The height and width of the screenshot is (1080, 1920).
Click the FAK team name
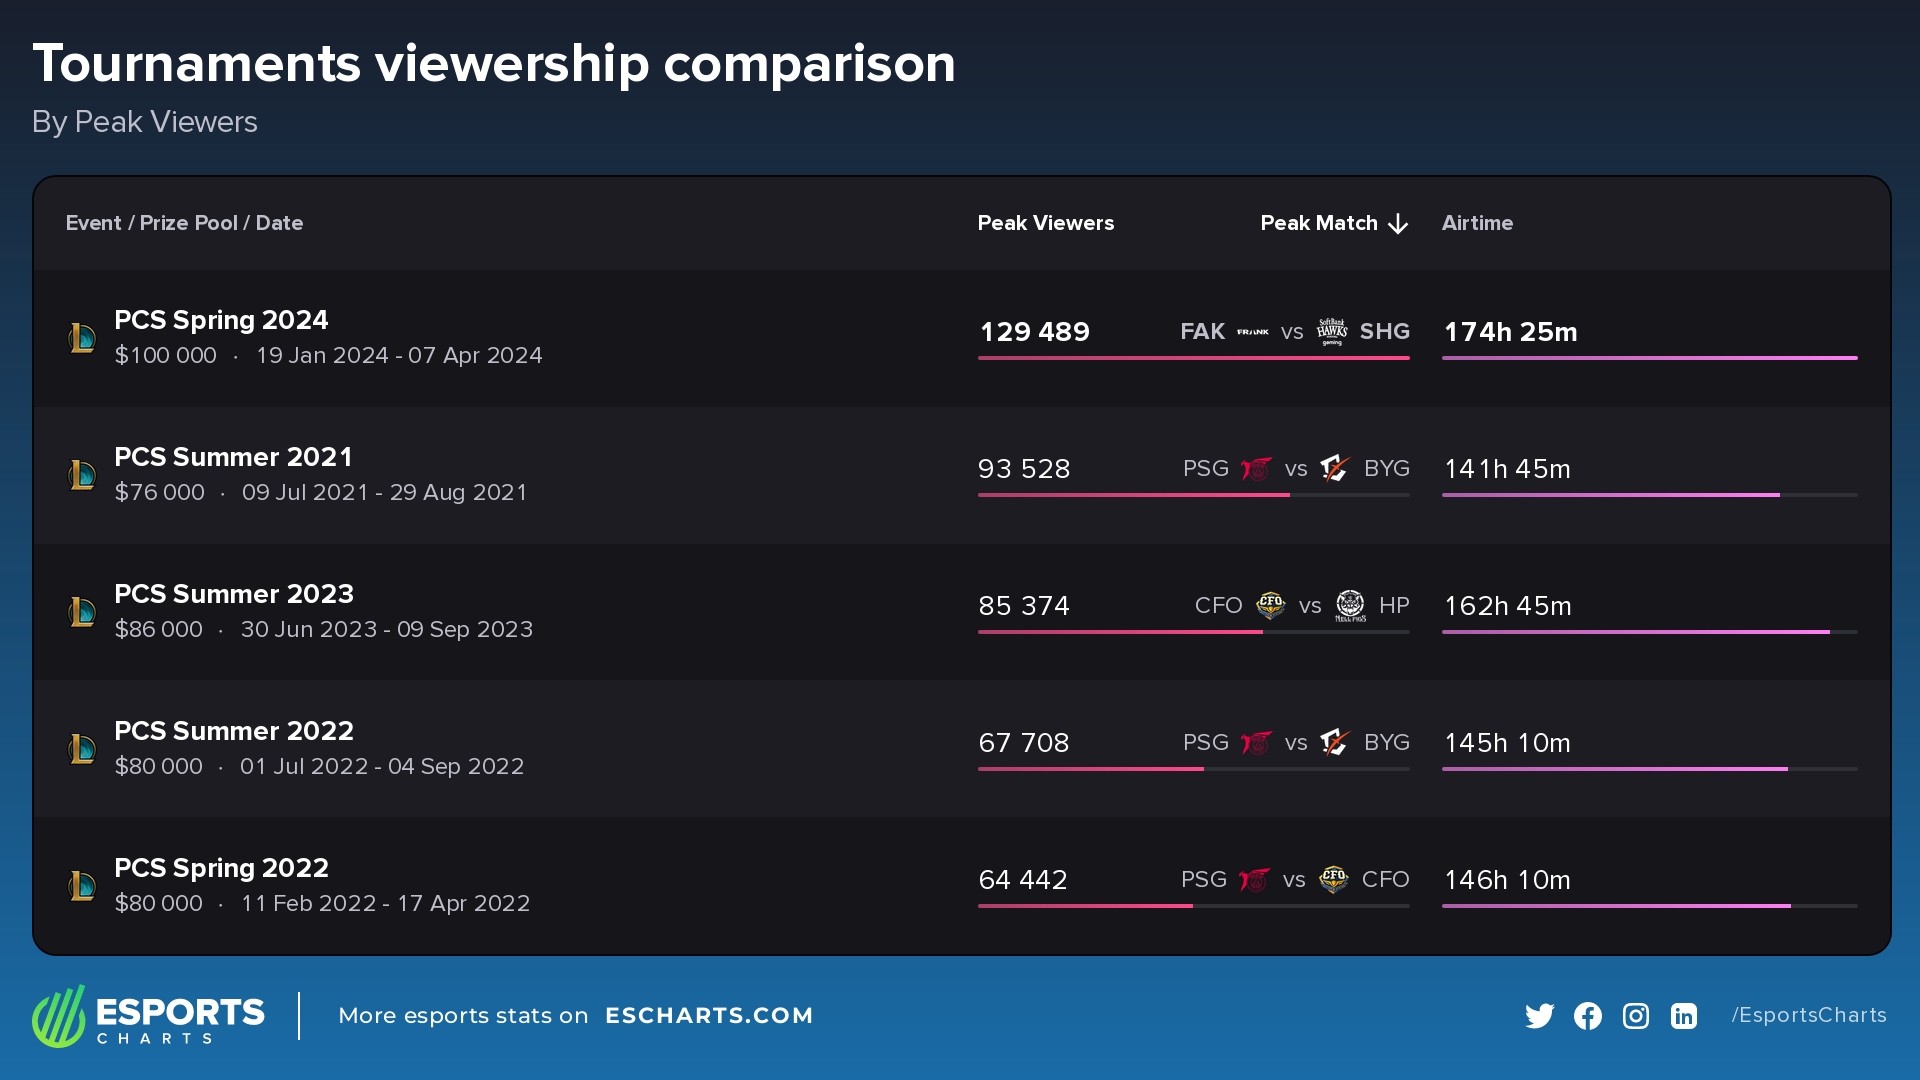1202,332
